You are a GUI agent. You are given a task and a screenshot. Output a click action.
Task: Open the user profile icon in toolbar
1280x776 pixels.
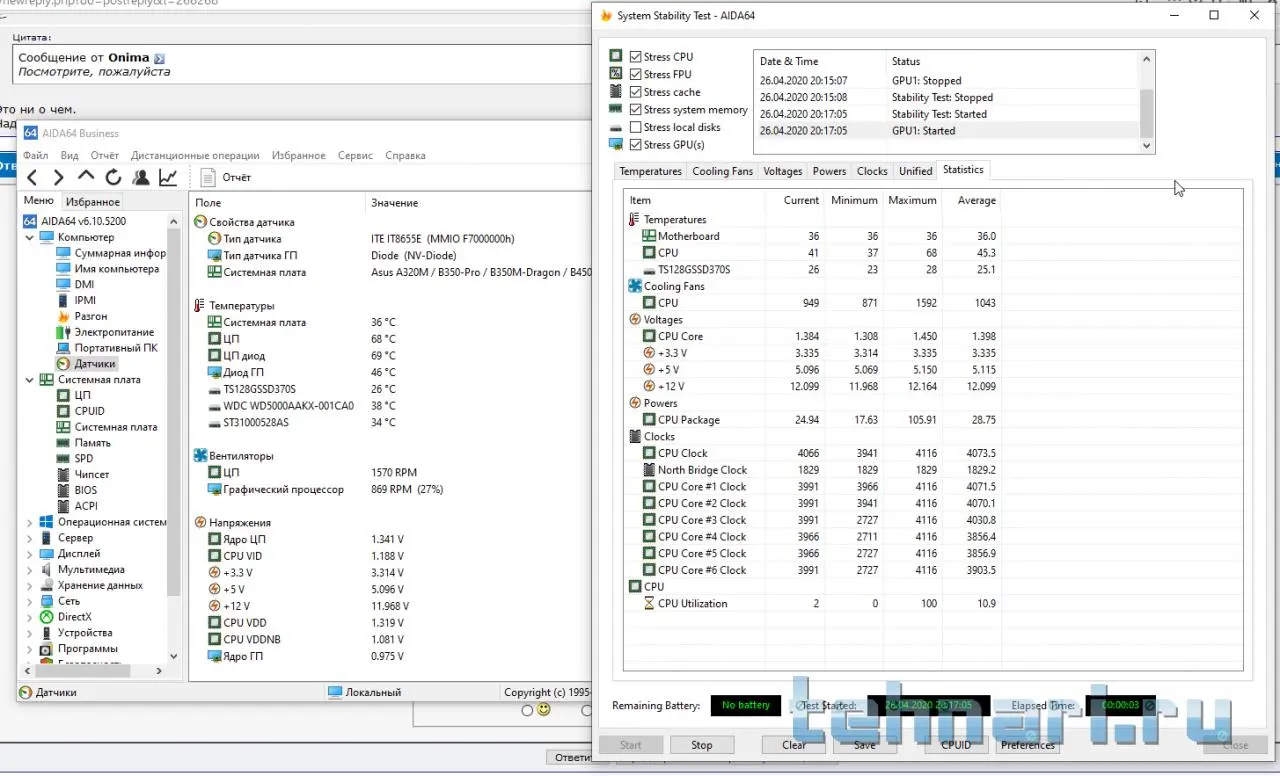coord(141,177)
